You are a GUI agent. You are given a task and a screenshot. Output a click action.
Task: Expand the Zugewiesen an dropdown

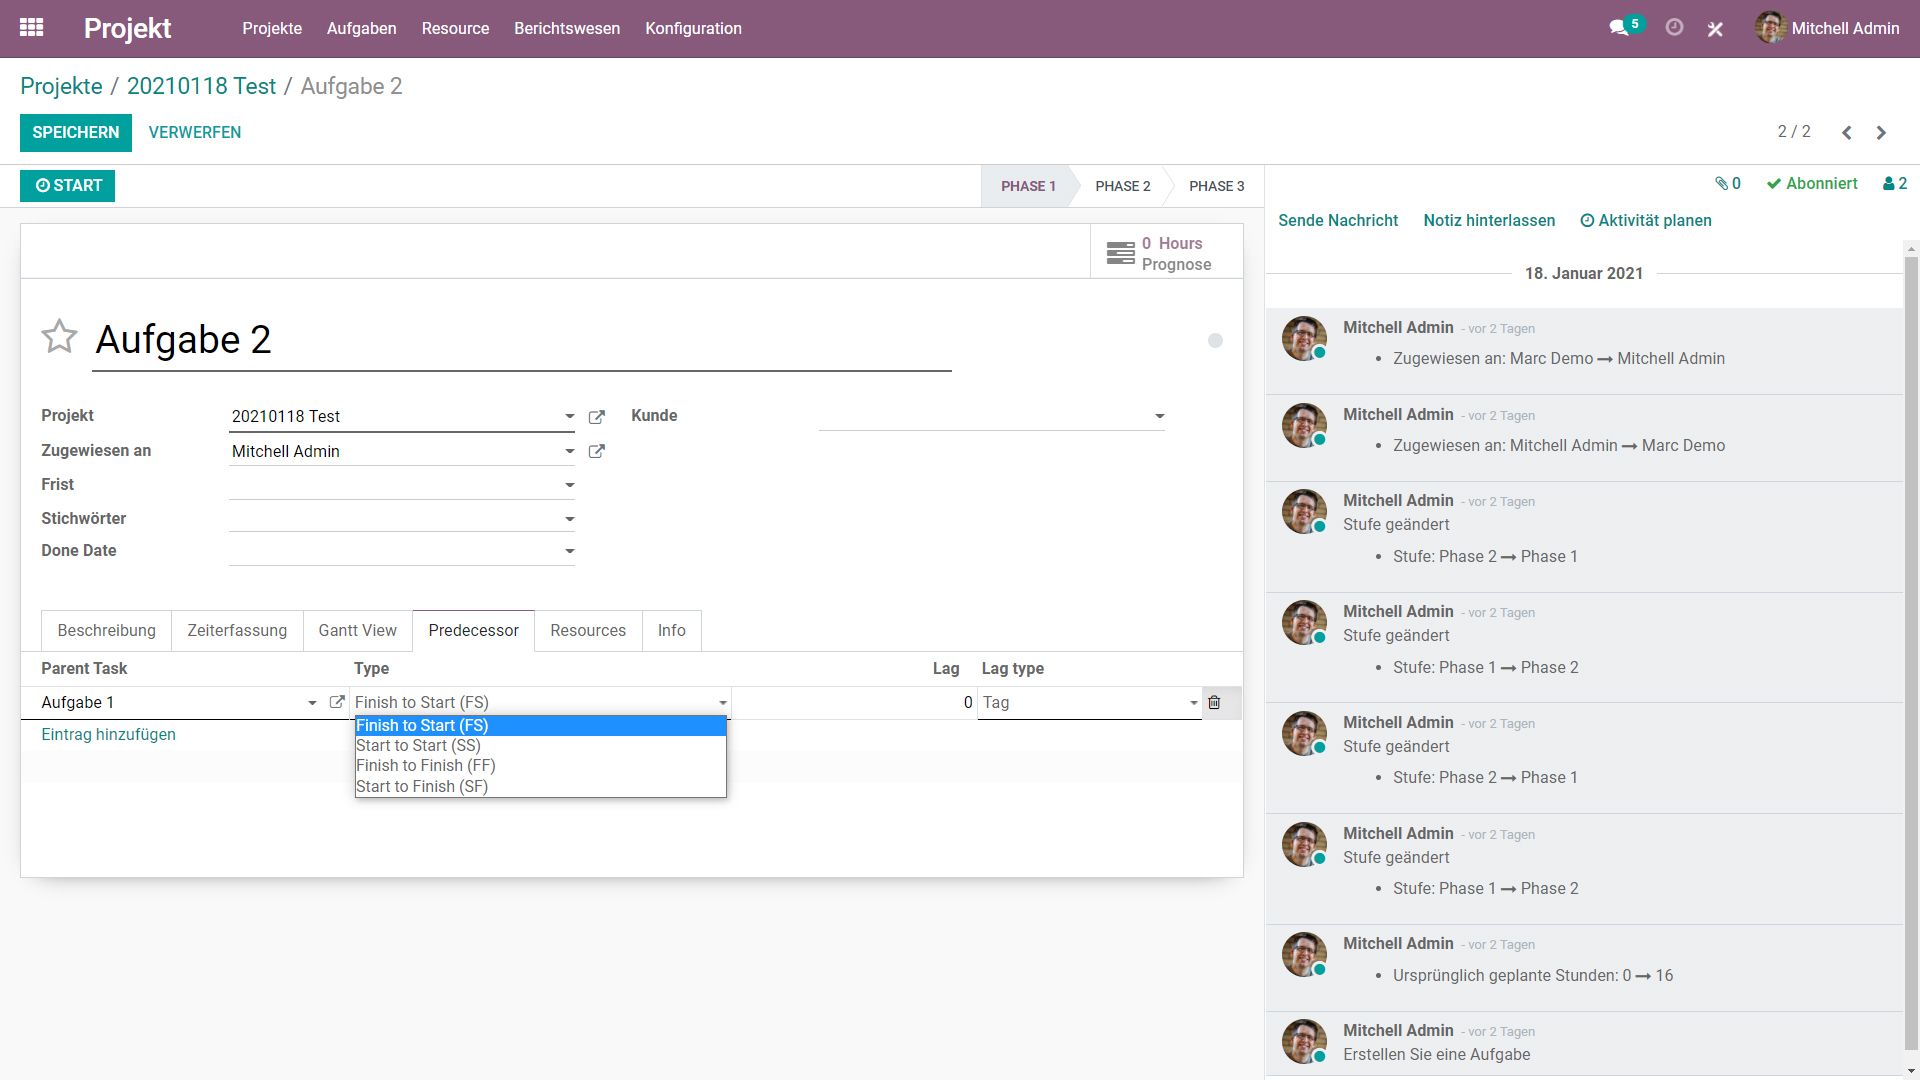tap(569, 452)
